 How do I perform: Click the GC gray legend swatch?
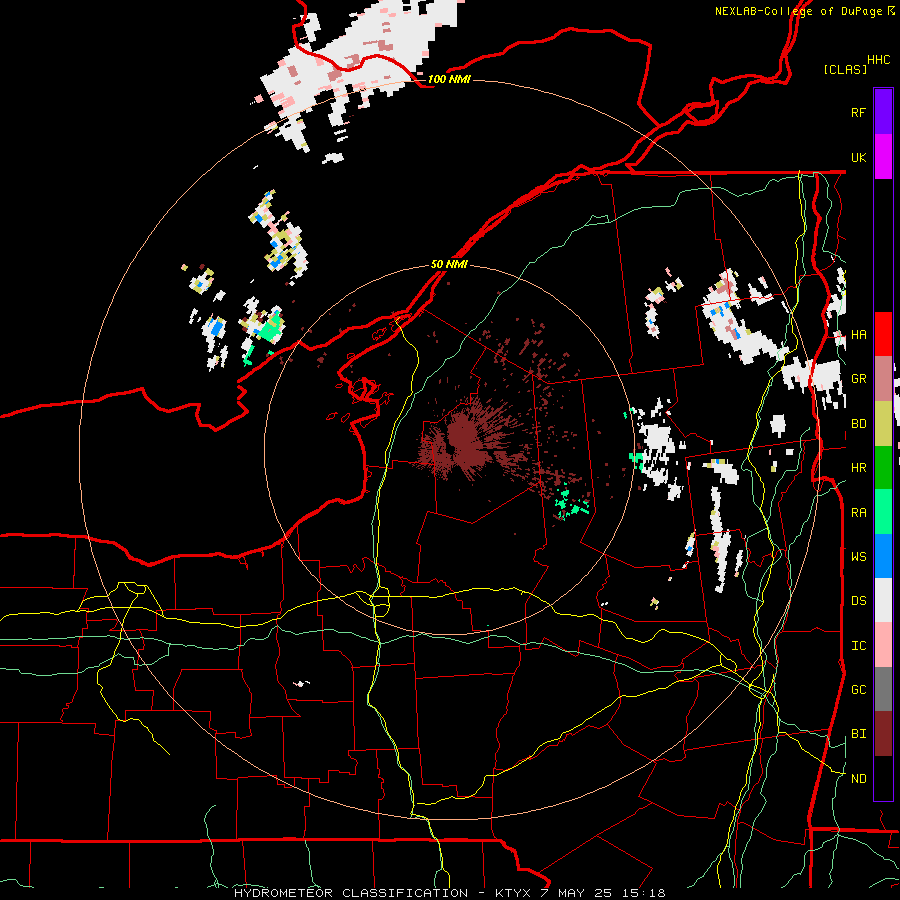point(883,689)
